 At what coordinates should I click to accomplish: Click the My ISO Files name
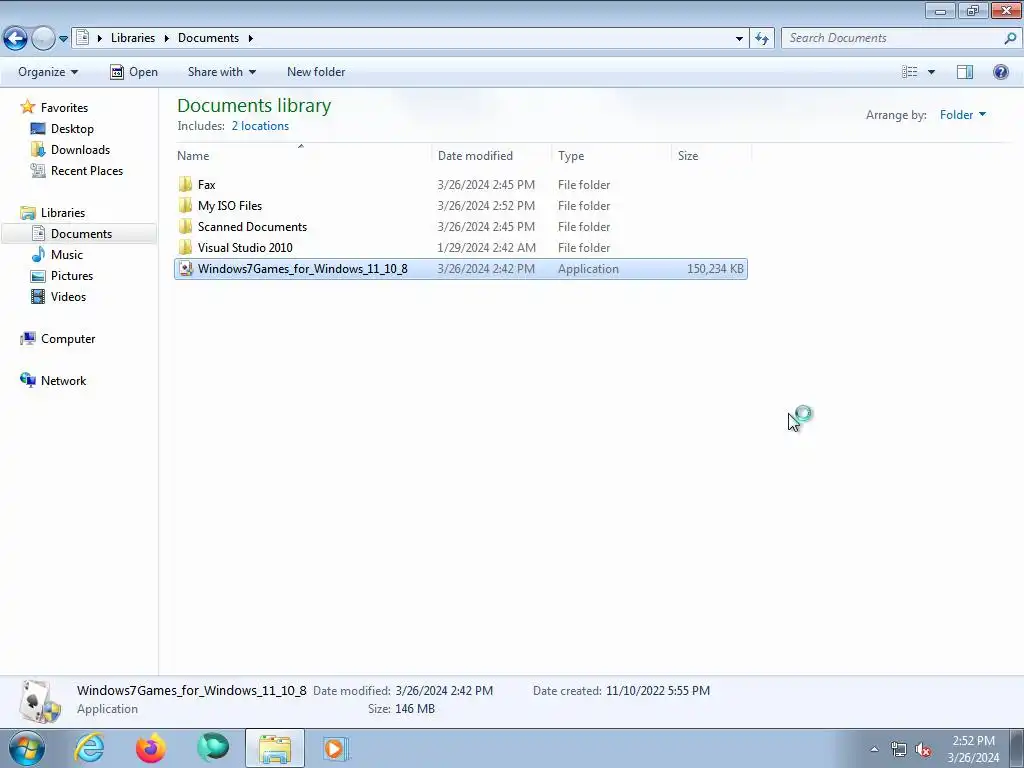point(230,206)
